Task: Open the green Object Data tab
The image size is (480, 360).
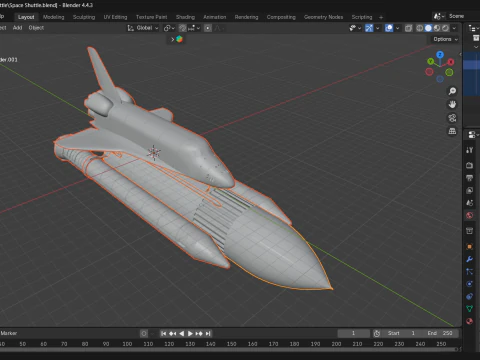Action: 470,309
